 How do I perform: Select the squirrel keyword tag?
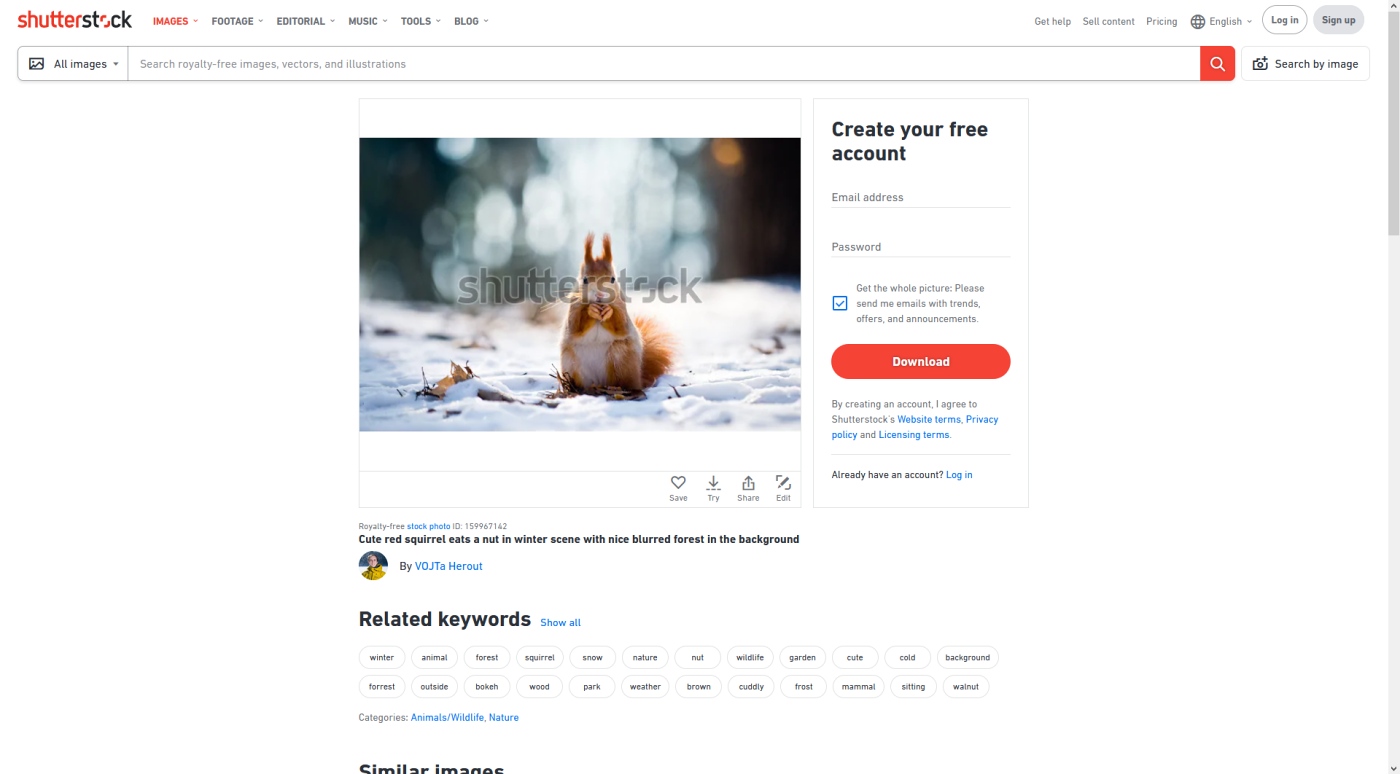(x=540, y=658)
